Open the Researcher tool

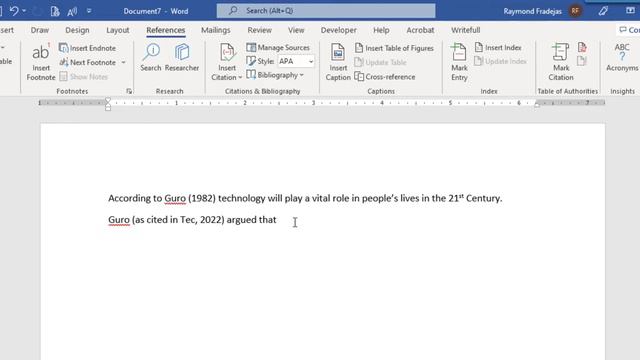click(x=182, y=58)
